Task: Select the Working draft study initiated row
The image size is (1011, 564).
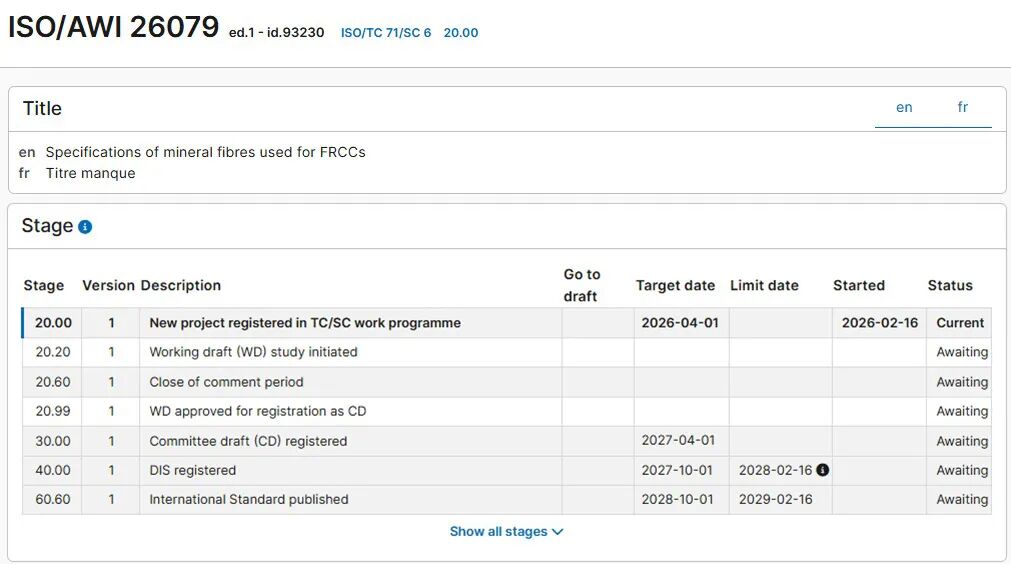Action: tap(253, 352)
